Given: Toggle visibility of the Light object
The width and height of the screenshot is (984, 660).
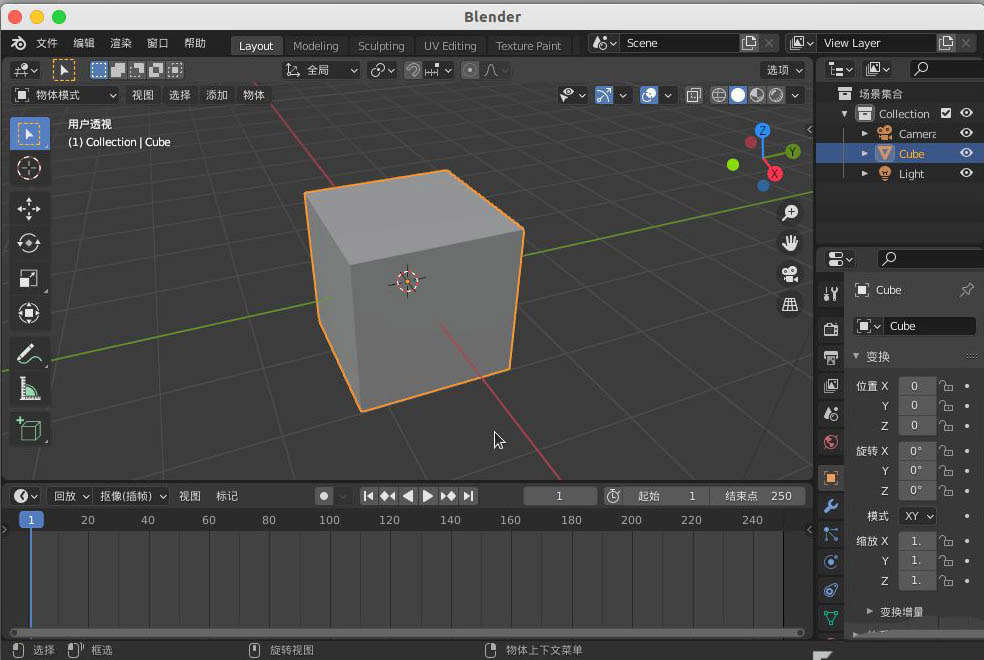Looking at the screenshot, I should click(966, 173).
